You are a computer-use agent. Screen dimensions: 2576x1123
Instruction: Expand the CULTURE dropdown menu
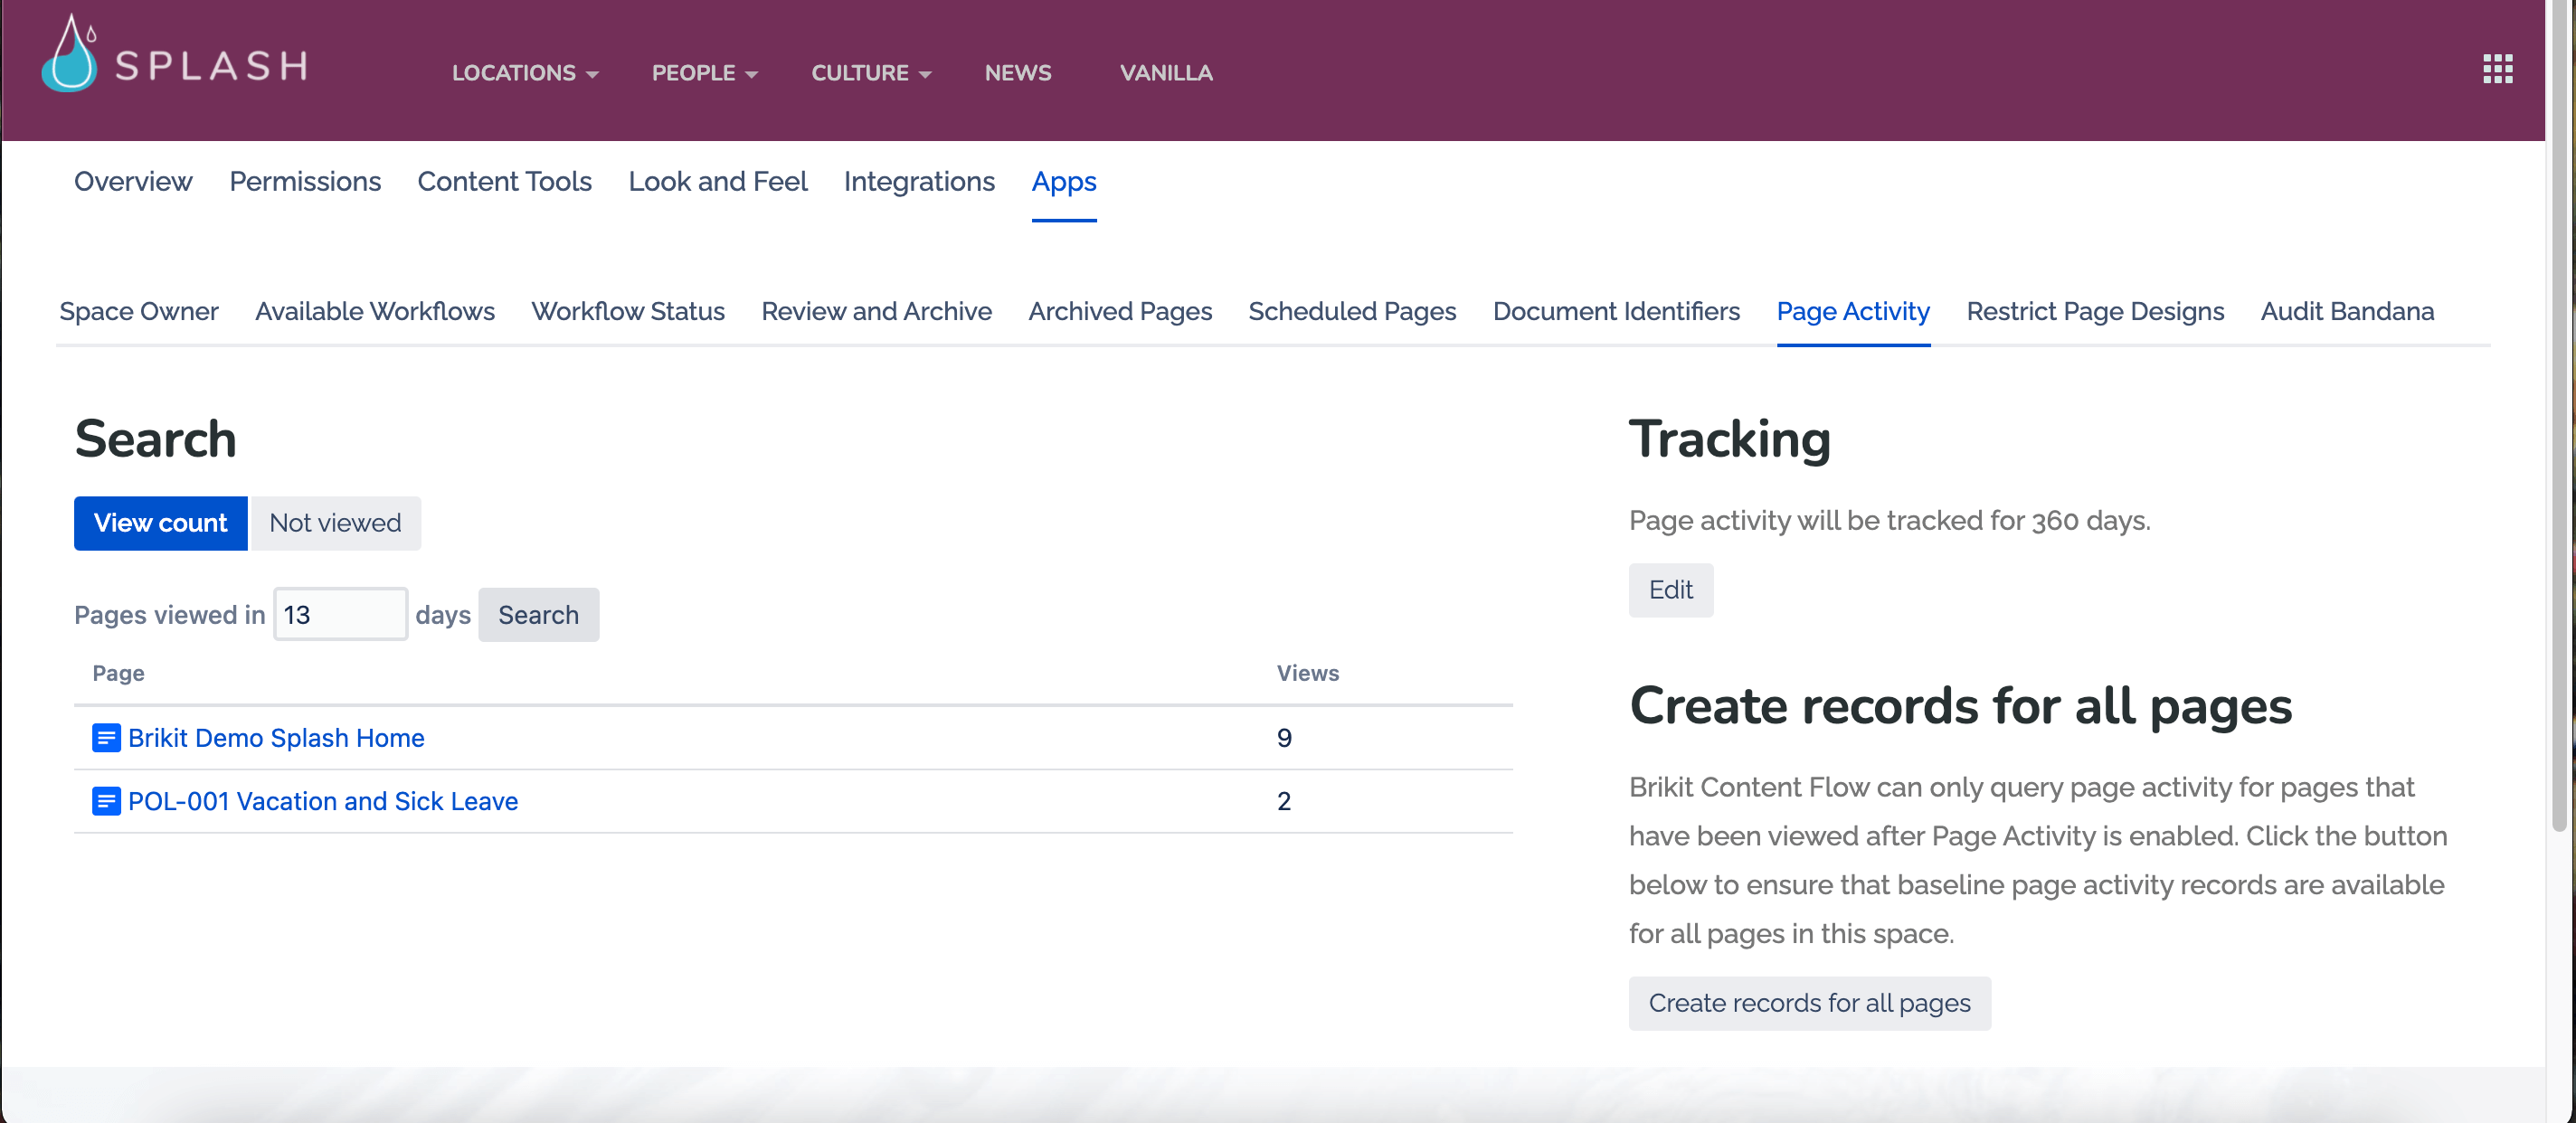pyautogui.click(x=871, y=73)
